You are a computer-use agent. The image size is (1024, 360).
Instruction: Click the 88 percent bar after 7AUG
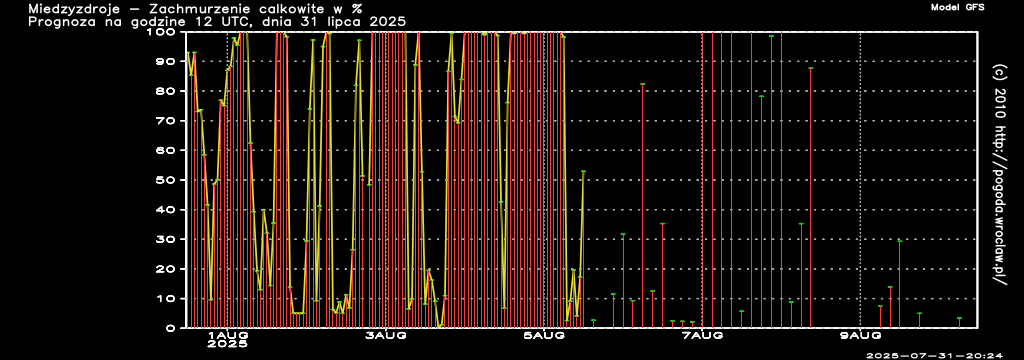(810, 198)
